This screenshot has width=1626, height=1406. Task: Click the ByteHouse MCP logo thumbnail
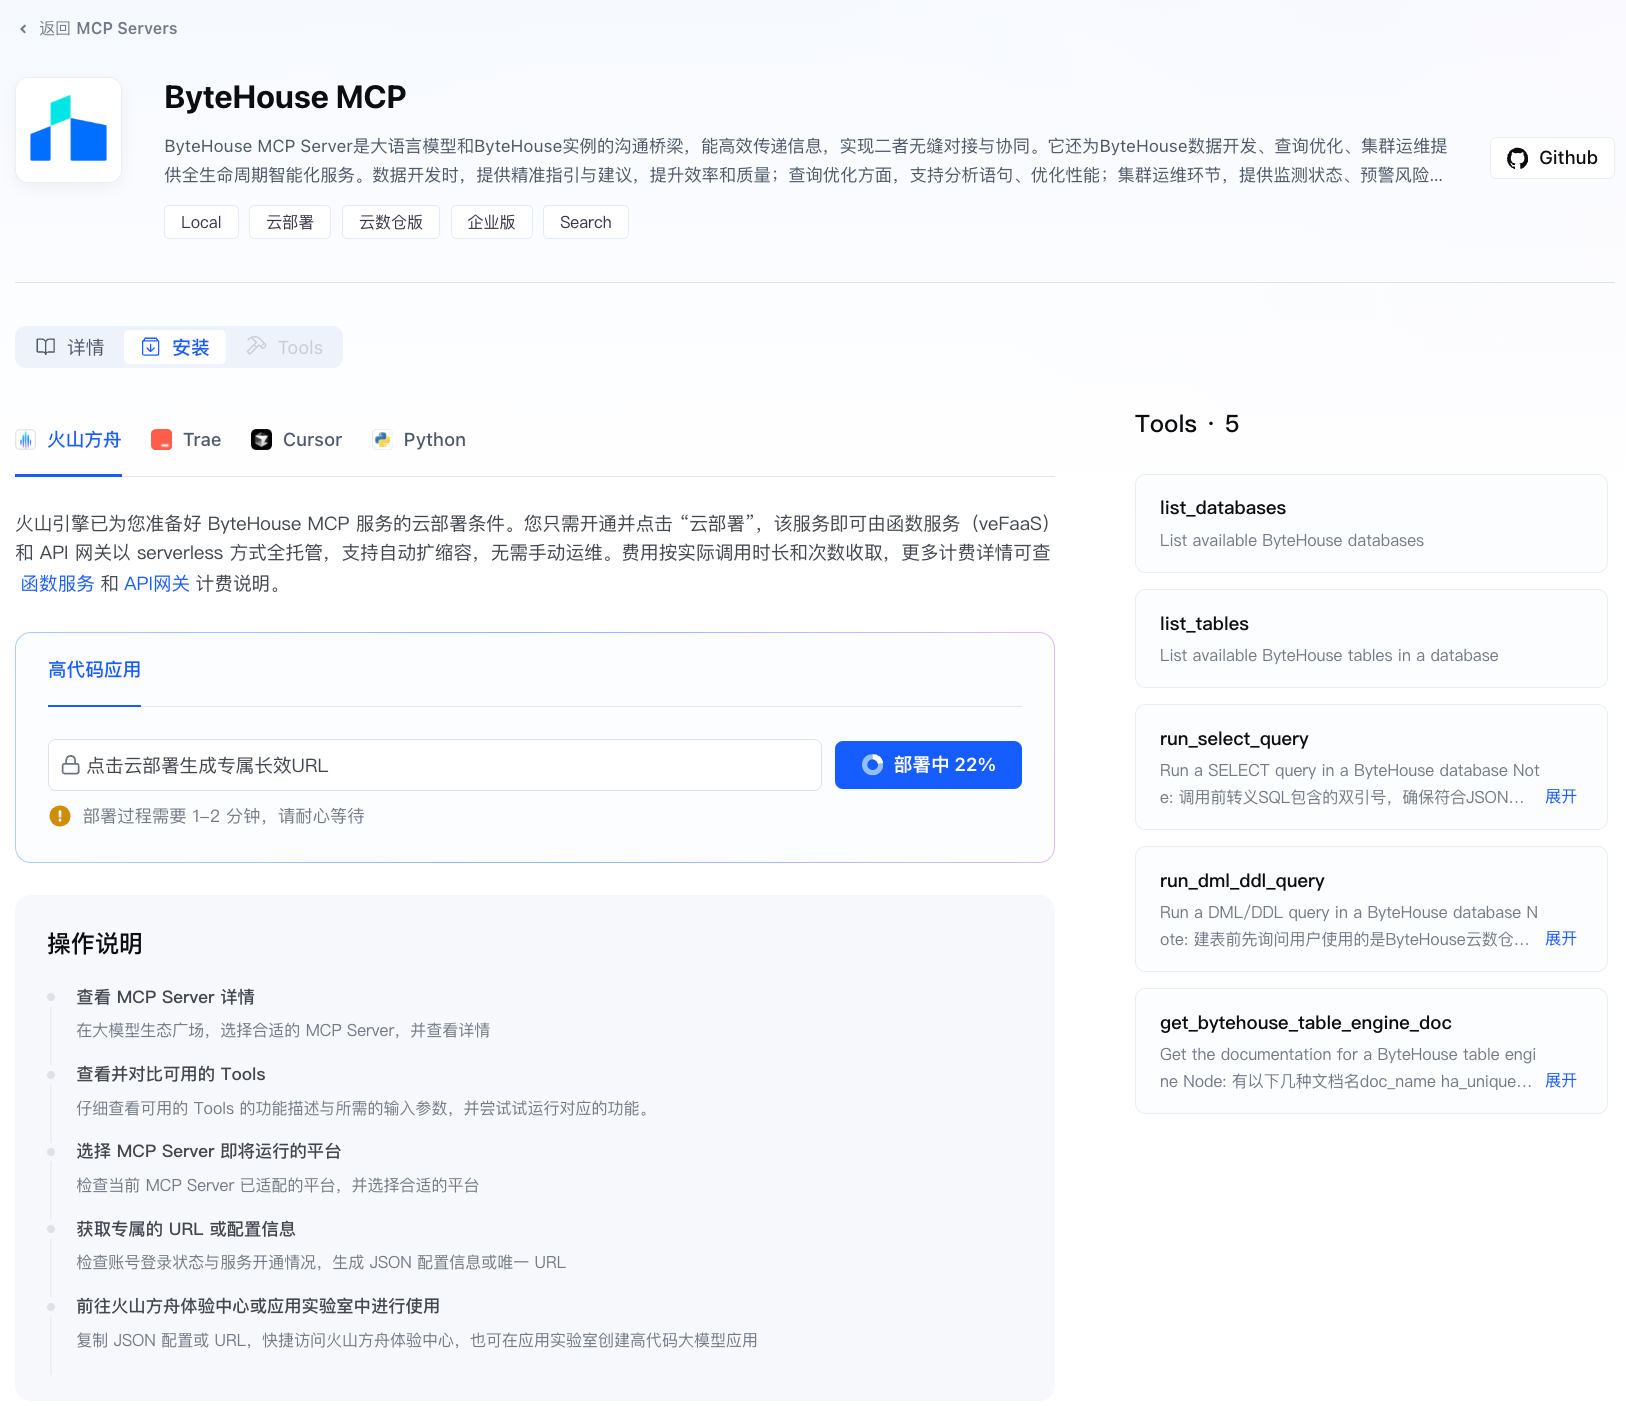click(68, 130)
